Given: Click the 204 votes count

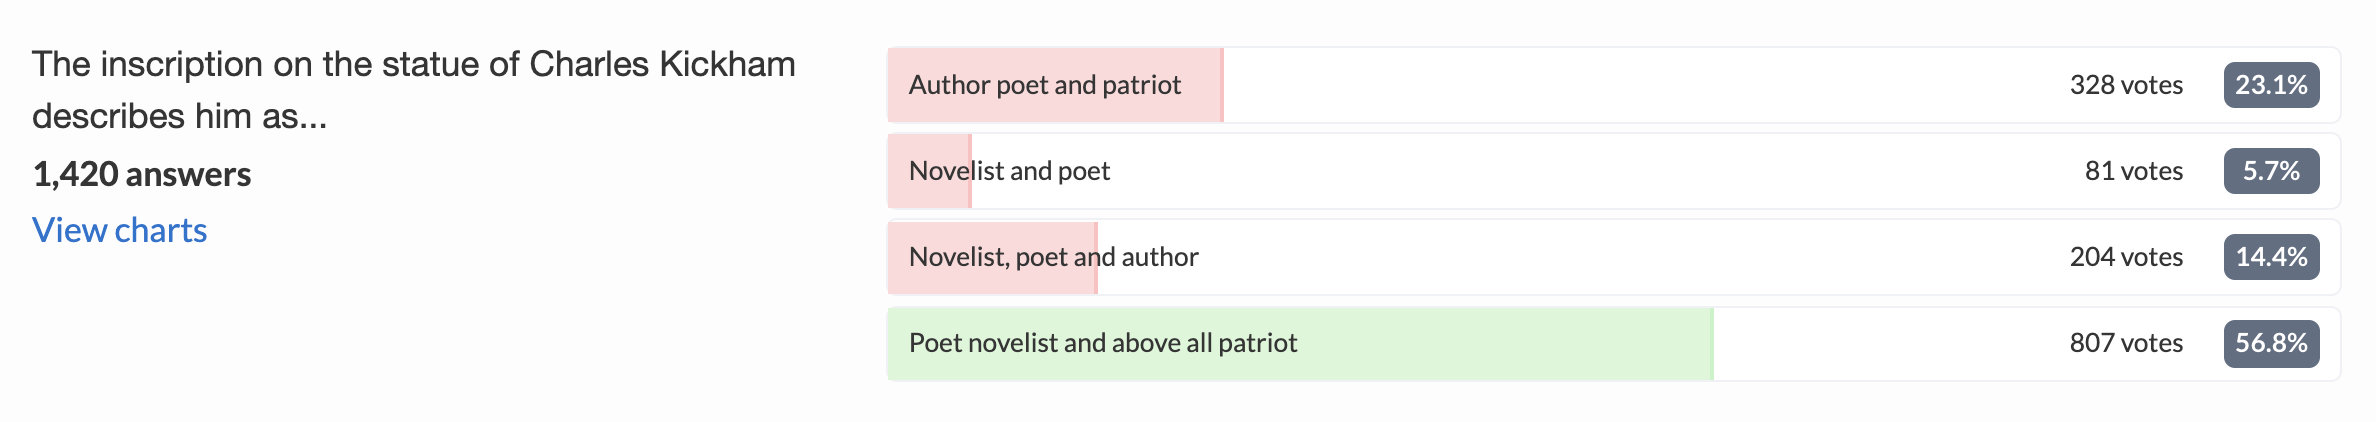Looking at the screenshot, I should pyautogui.click(x=2126, y=257).
